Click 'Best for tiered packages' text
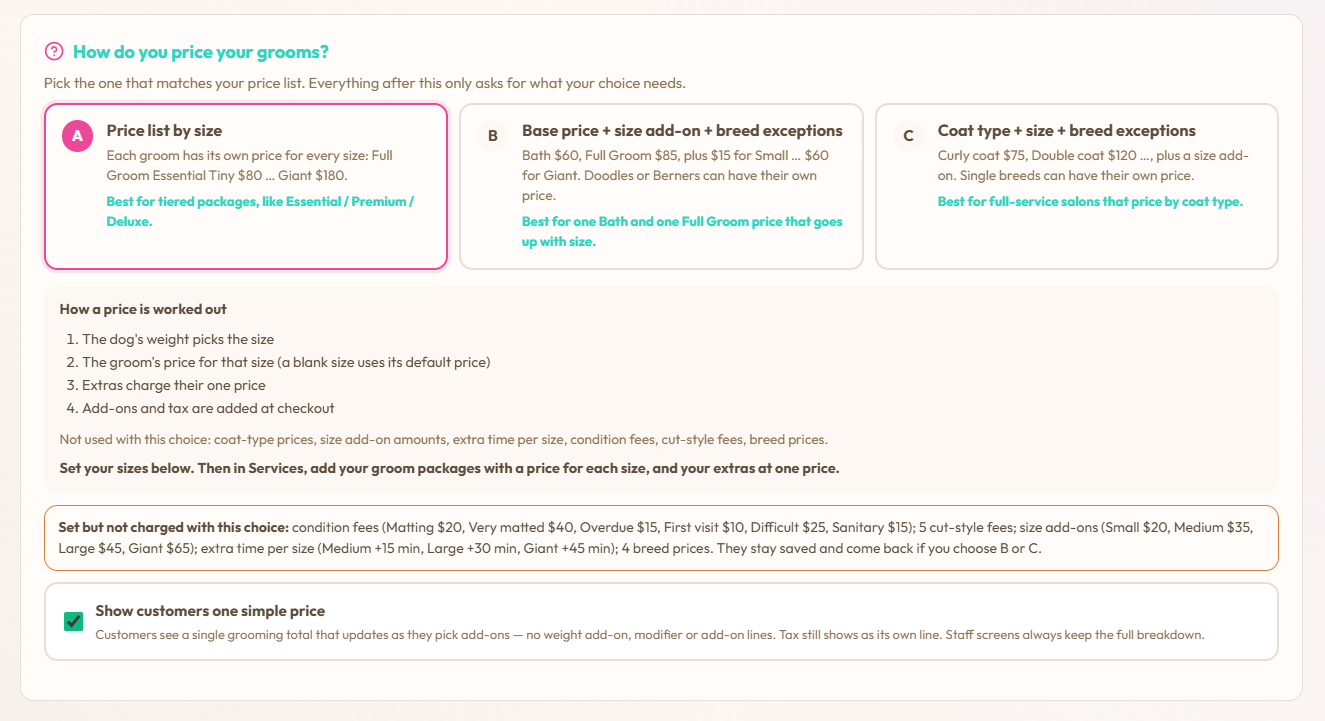Image resolution: width=1325 pixels, height=721 pixels. 260,211
